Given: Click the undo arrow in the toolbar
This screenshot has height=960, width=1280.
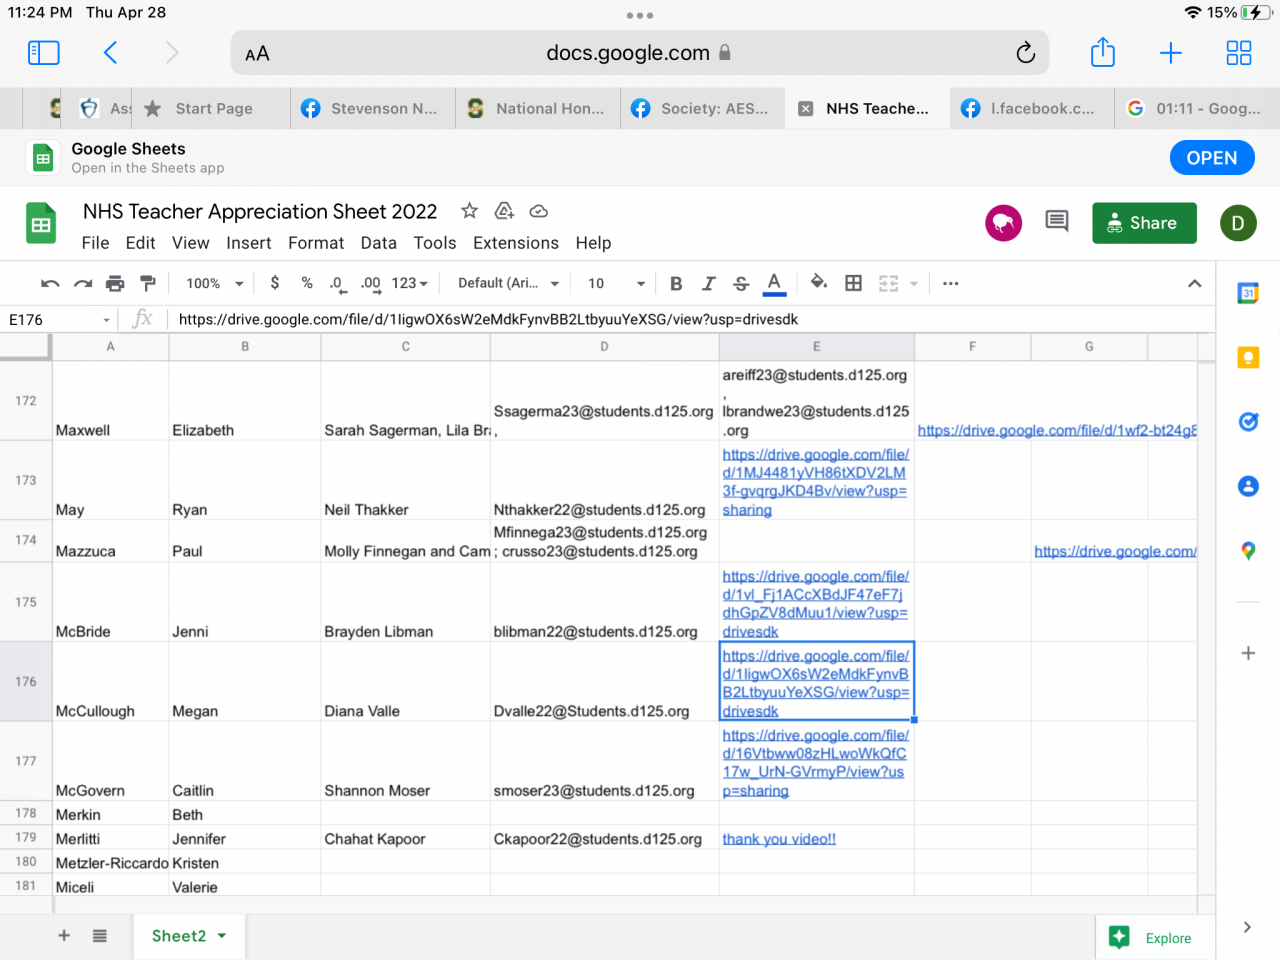Looking at the screenshot, I should pos(50,284).
